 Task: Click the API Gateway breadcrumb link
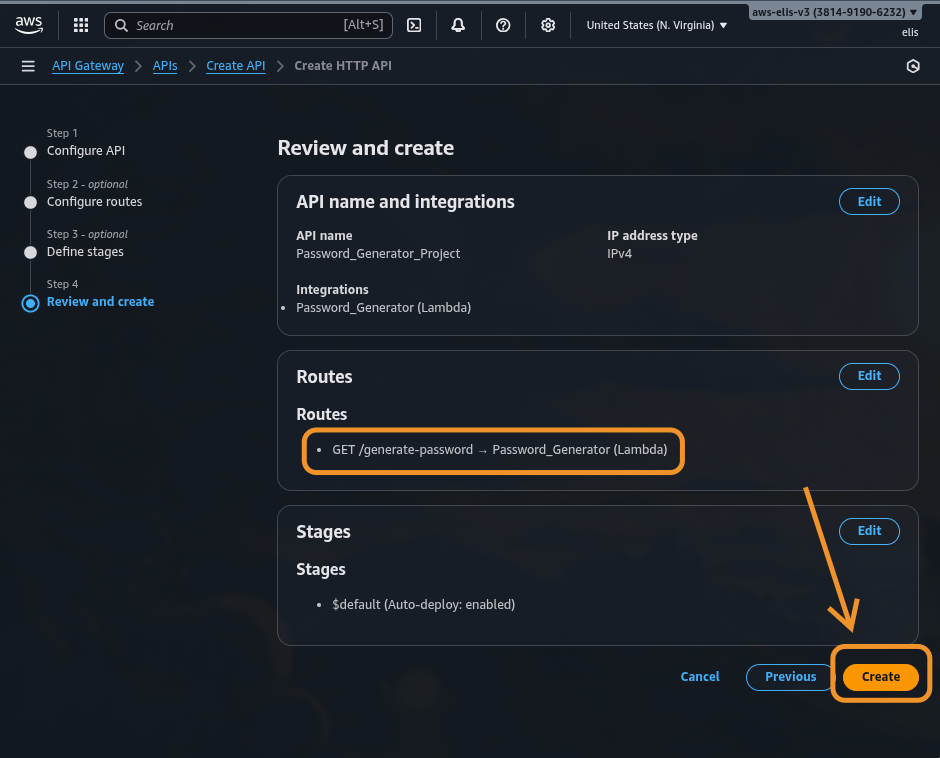tap(88, 66)
